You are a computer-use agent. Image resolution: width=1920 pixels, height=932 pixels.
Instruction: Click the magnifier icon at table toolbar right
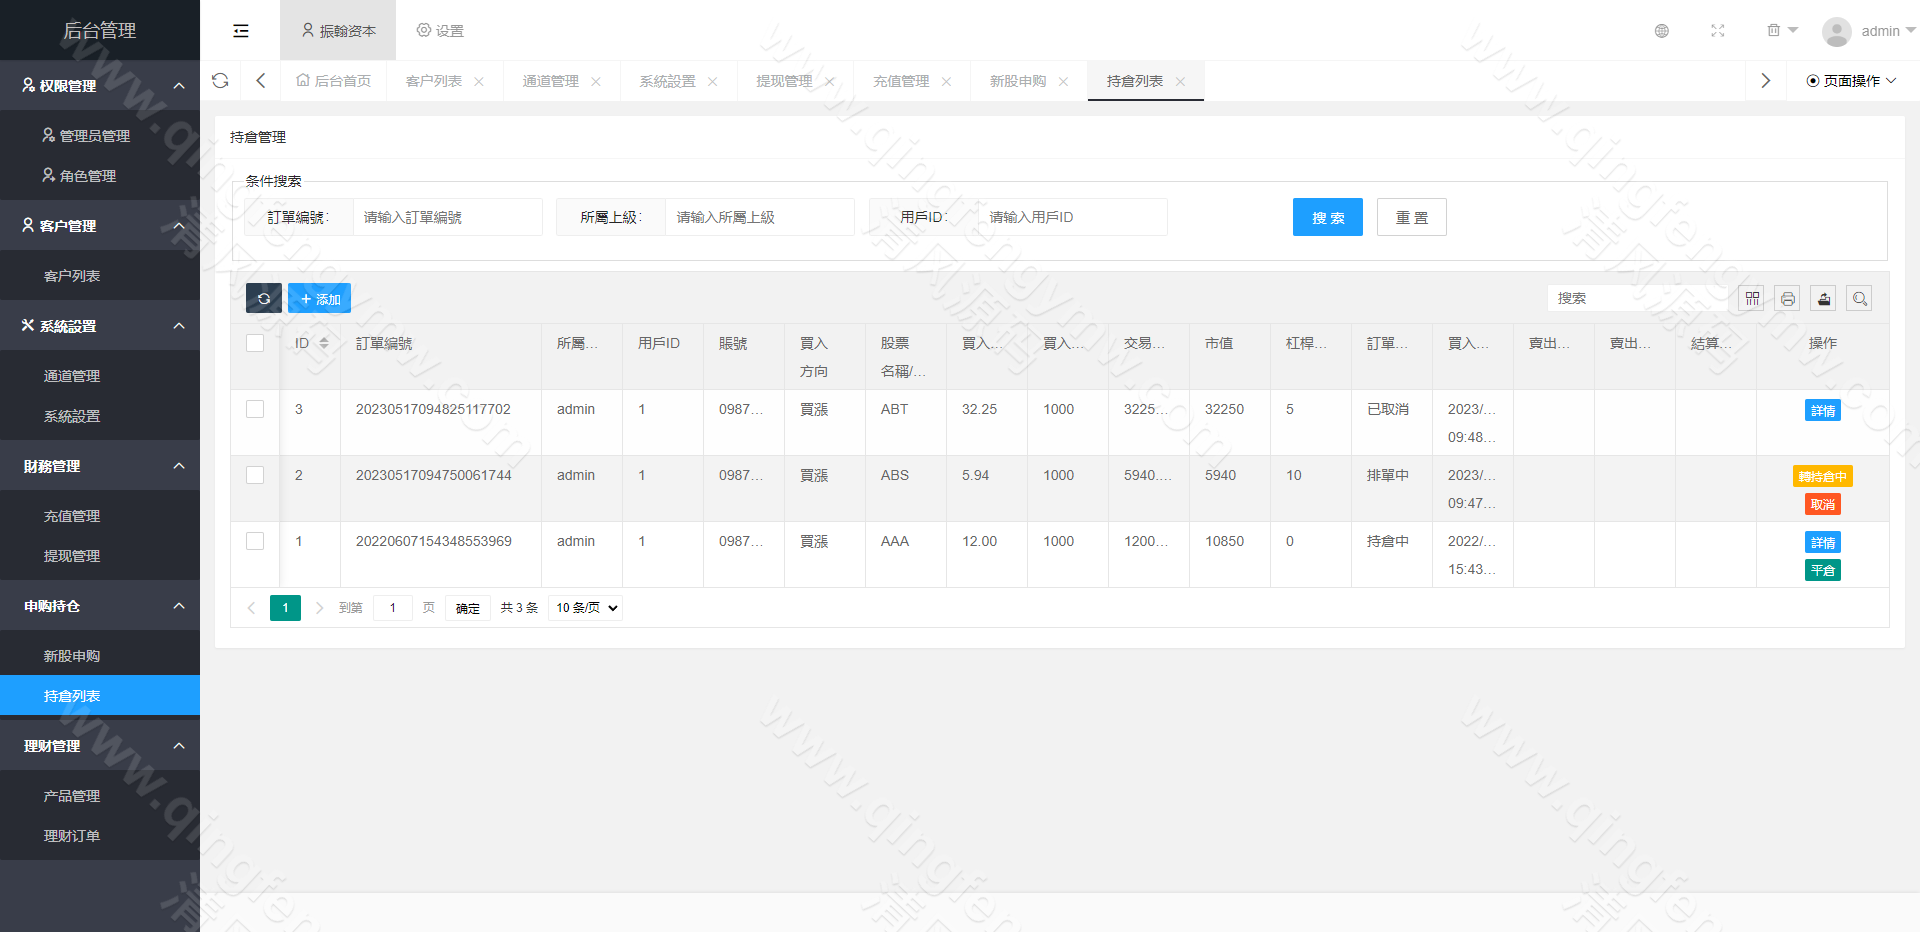(1860, 298)
